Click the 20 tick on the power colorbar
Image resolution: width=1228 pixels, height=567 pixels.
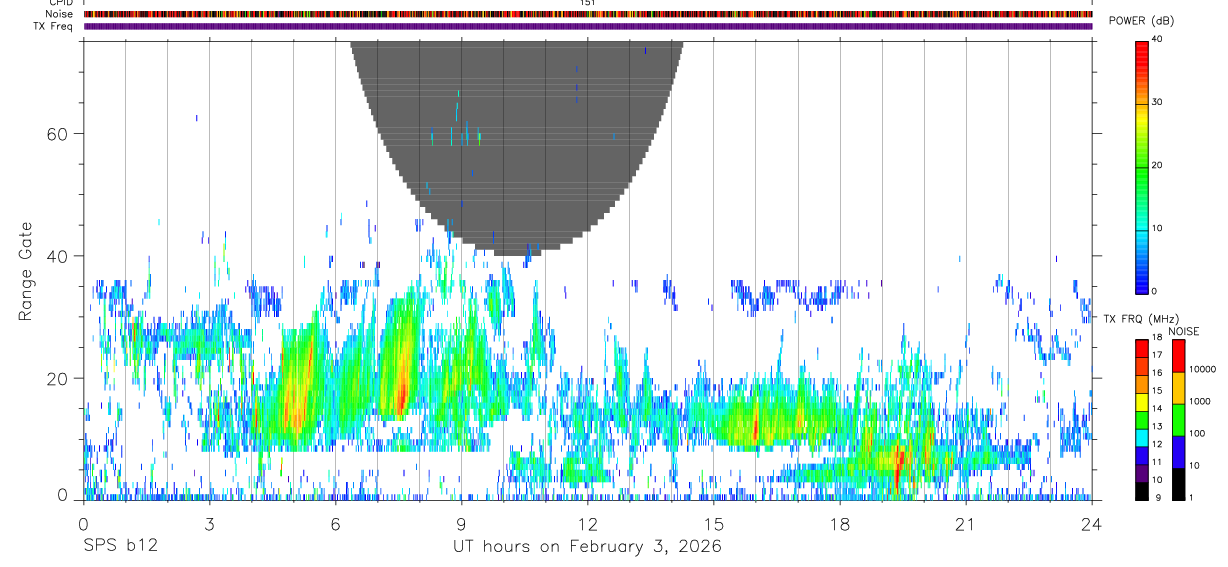(1157, 165)
